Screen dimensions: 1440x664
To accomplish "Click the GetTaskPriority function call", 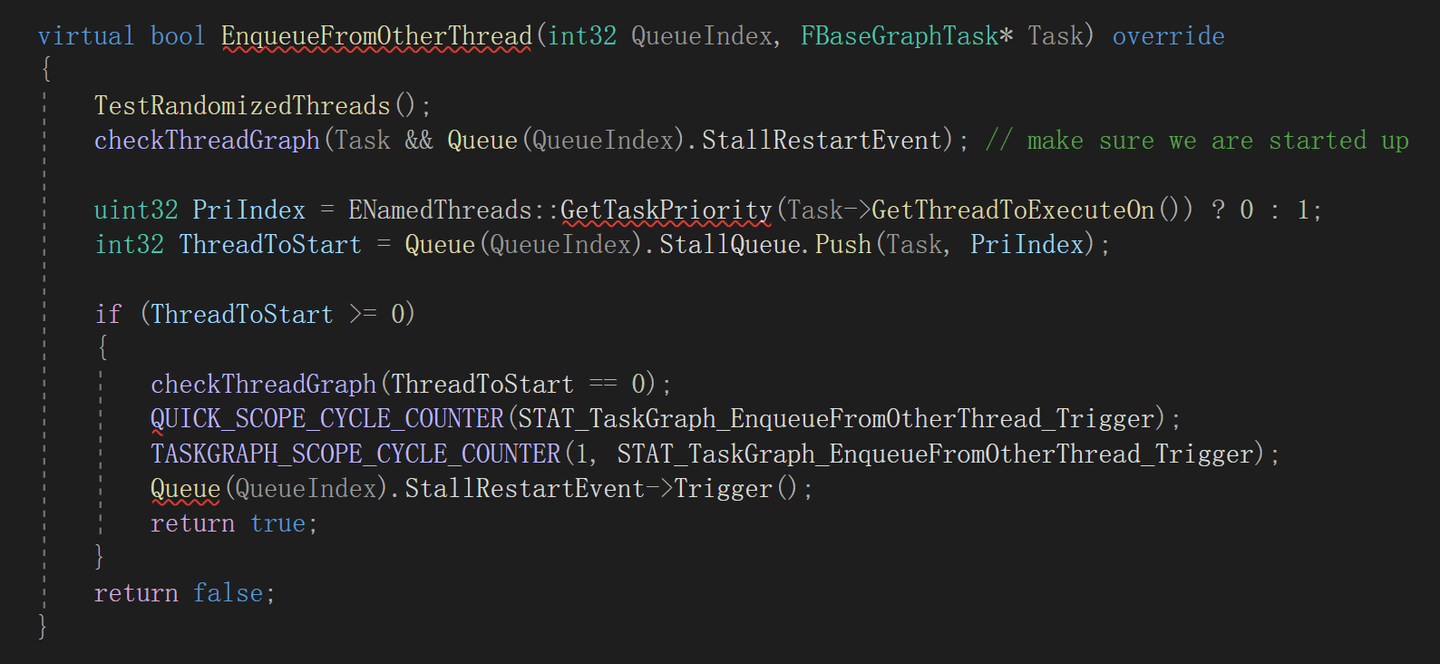I will pyautogui.click(x=665, y=211).
